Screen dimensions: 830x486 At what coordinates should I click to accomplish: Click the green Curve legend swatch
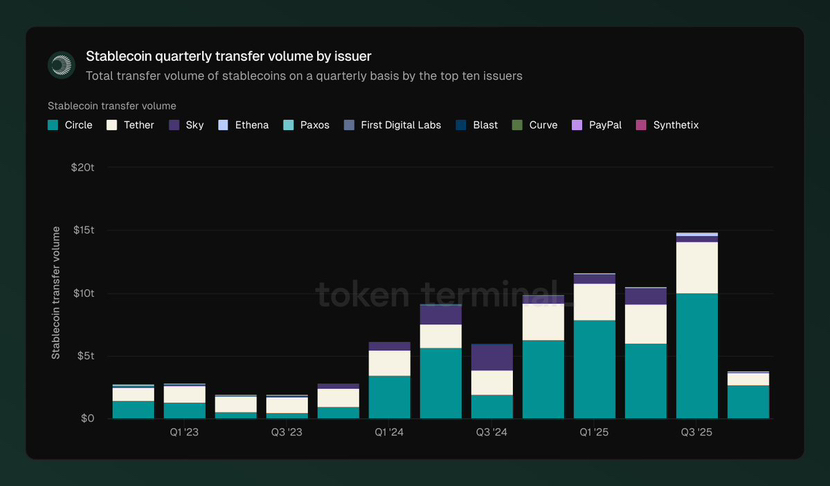coord(517,125)
